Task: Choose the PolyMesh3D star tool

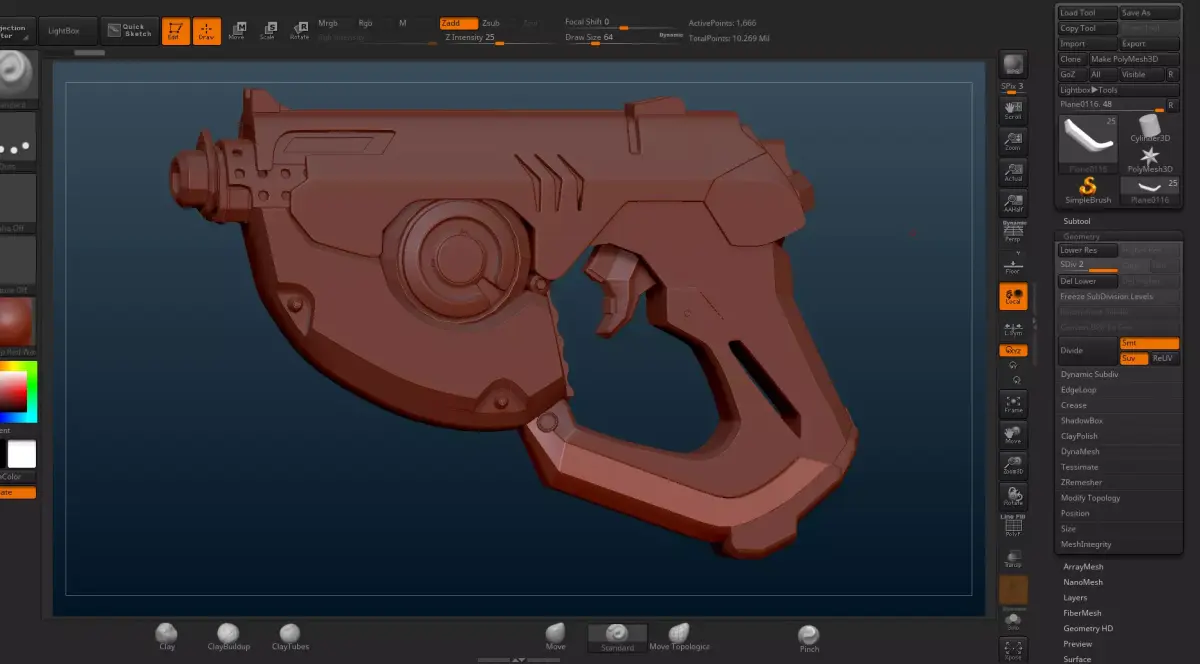Action: coord(1150,159)
